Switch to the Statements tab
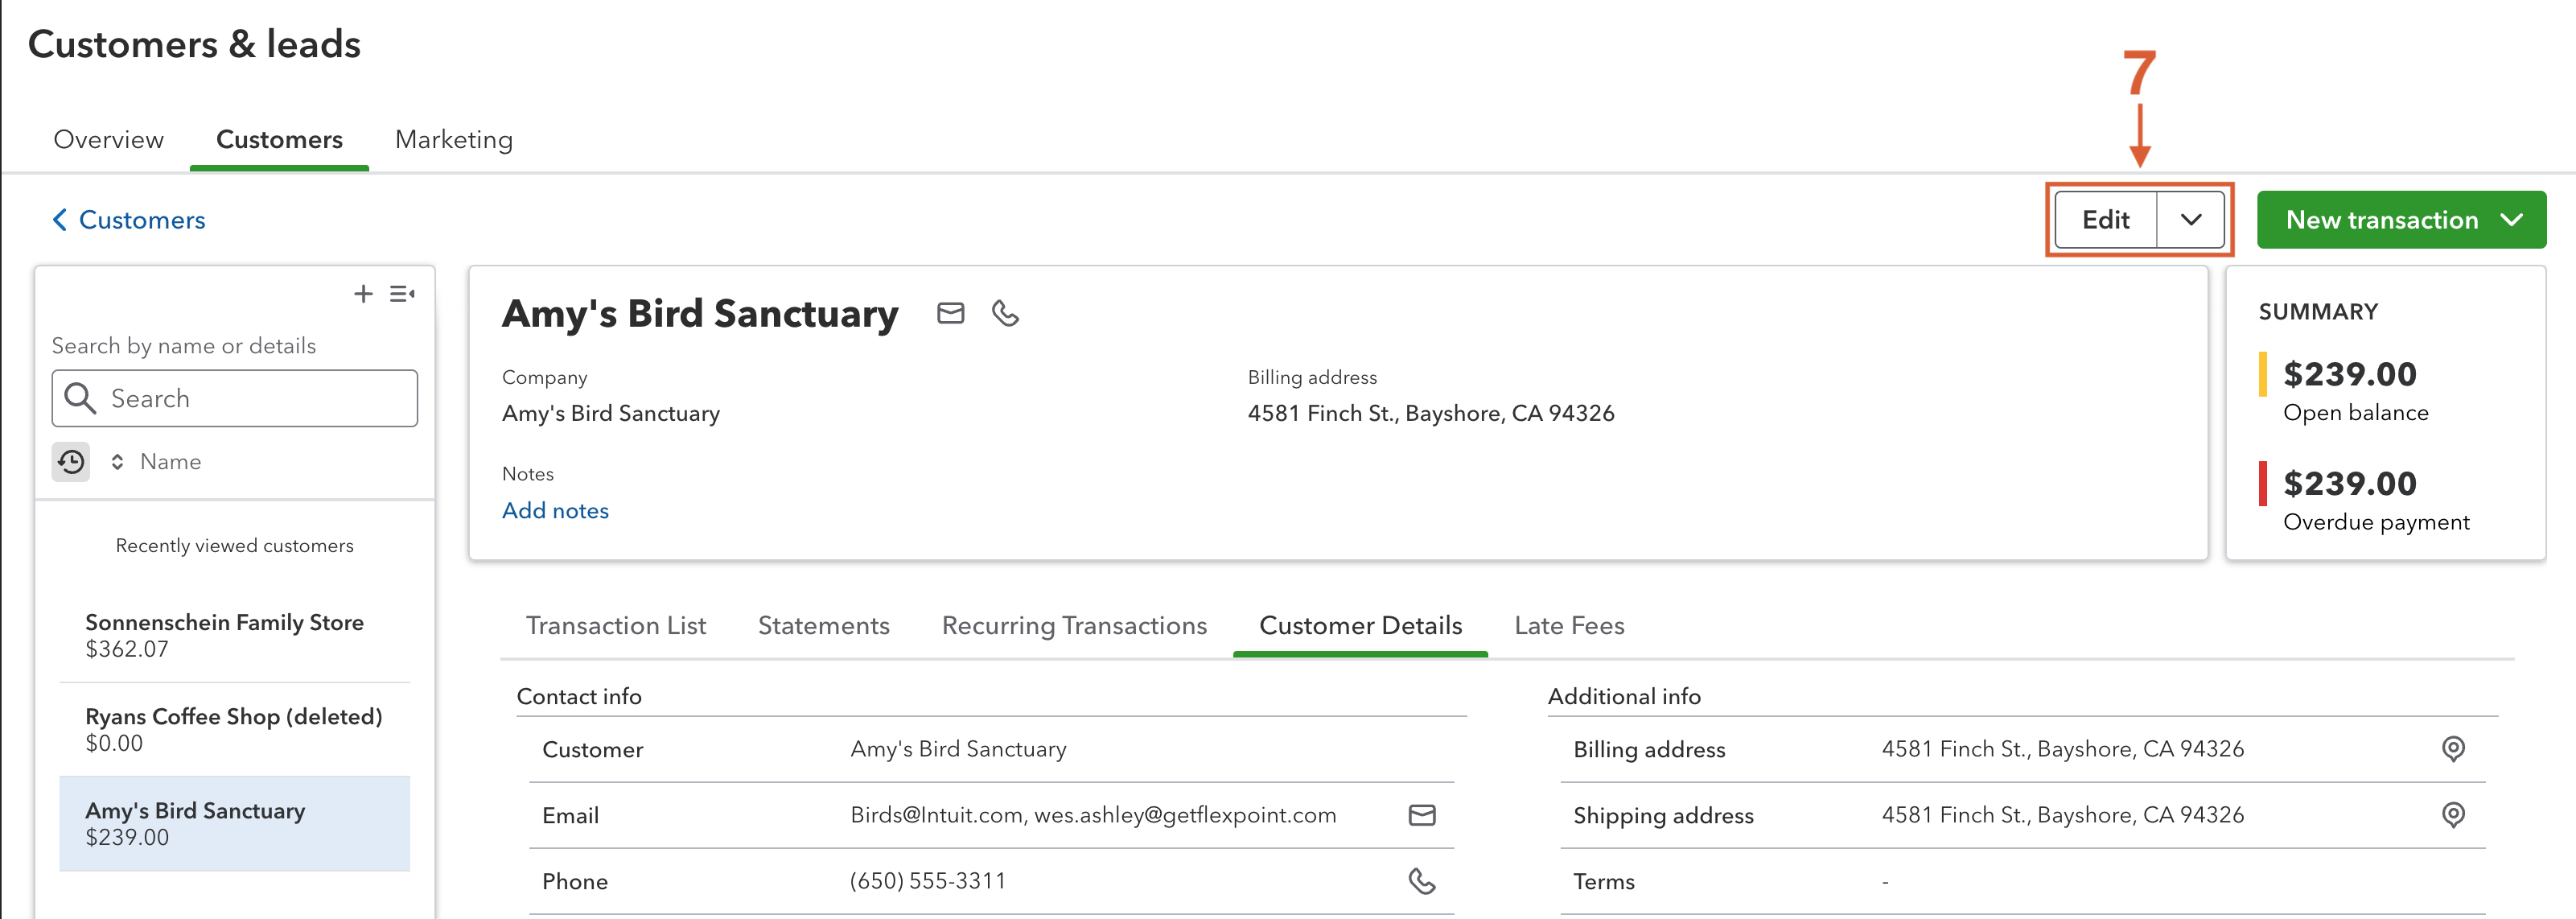The height and width of the screenshot is (919, 2576). pyautogui.click(x=823, y=625)
